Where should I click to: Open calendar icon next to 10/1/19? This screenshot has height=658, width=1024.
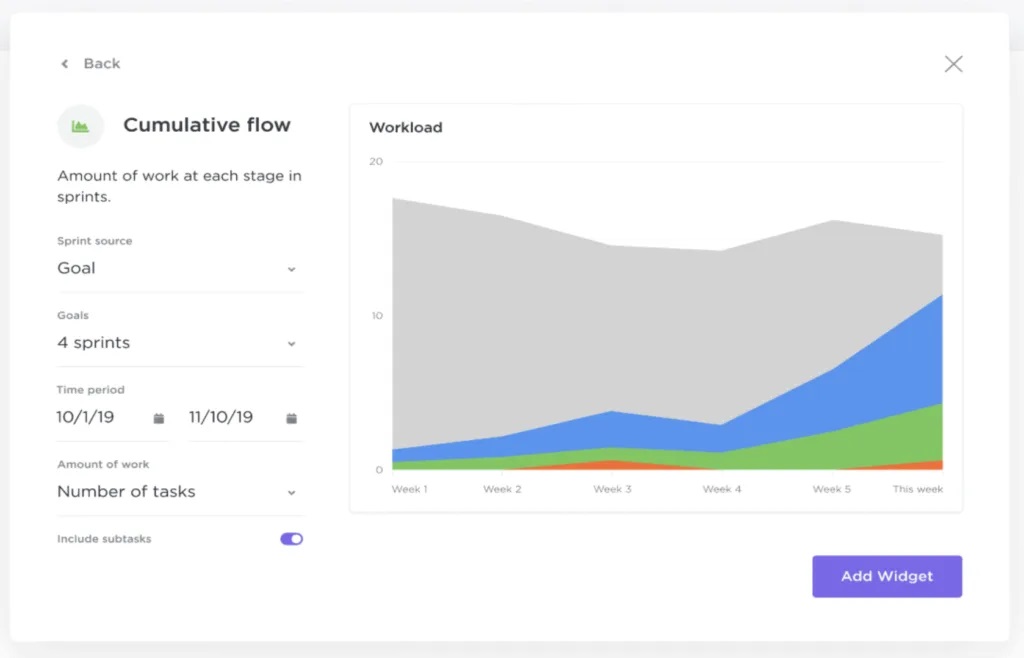[159, 418]
